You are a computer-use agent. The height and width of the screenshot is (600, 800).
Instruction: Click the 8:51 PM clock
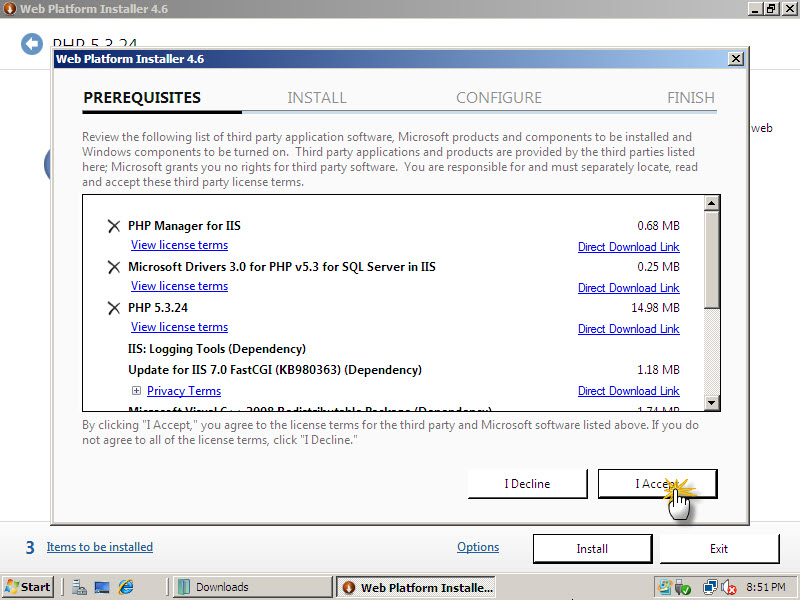(x=766, y=587)
